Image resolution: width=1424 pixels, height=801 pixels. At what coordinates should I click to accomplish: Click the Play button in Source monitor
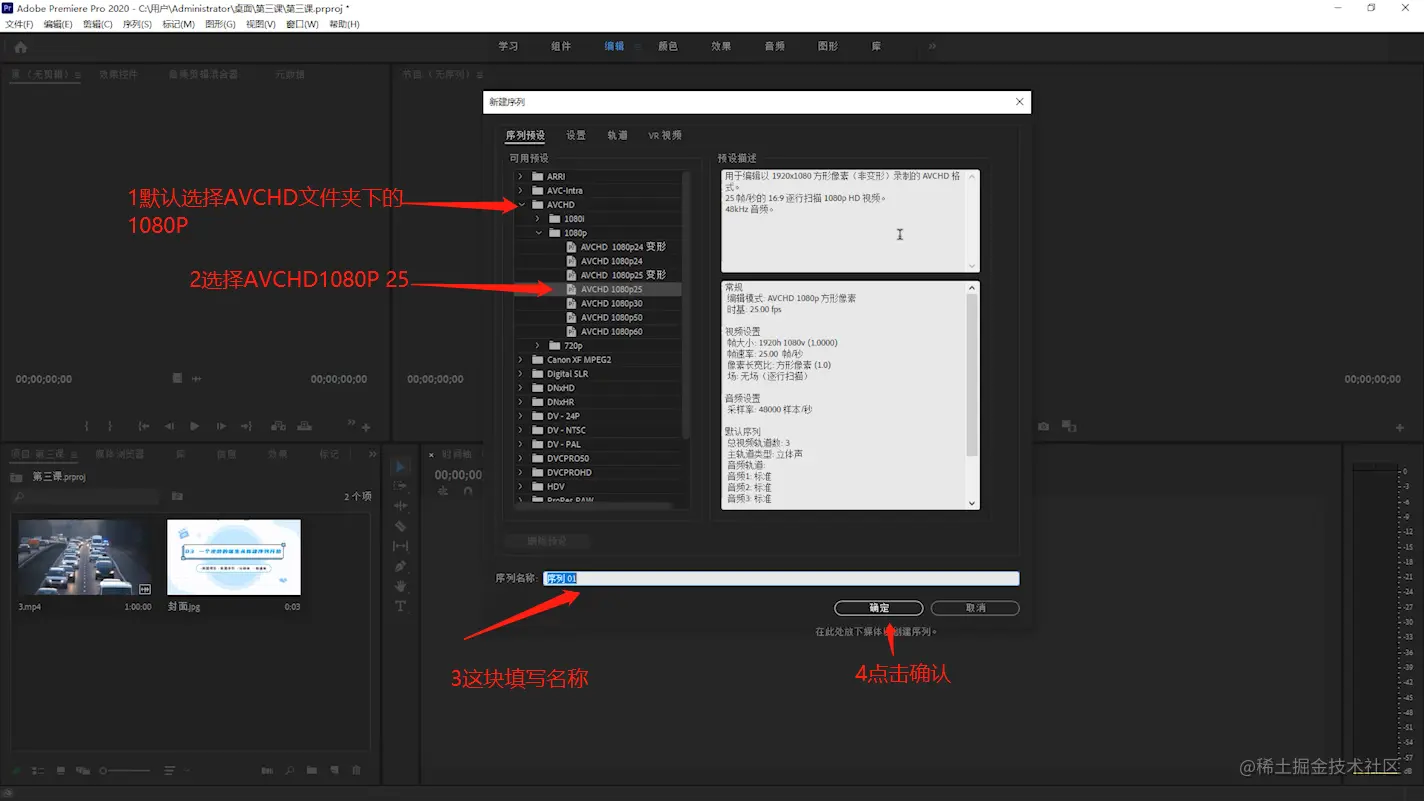[x=194, y=426]
